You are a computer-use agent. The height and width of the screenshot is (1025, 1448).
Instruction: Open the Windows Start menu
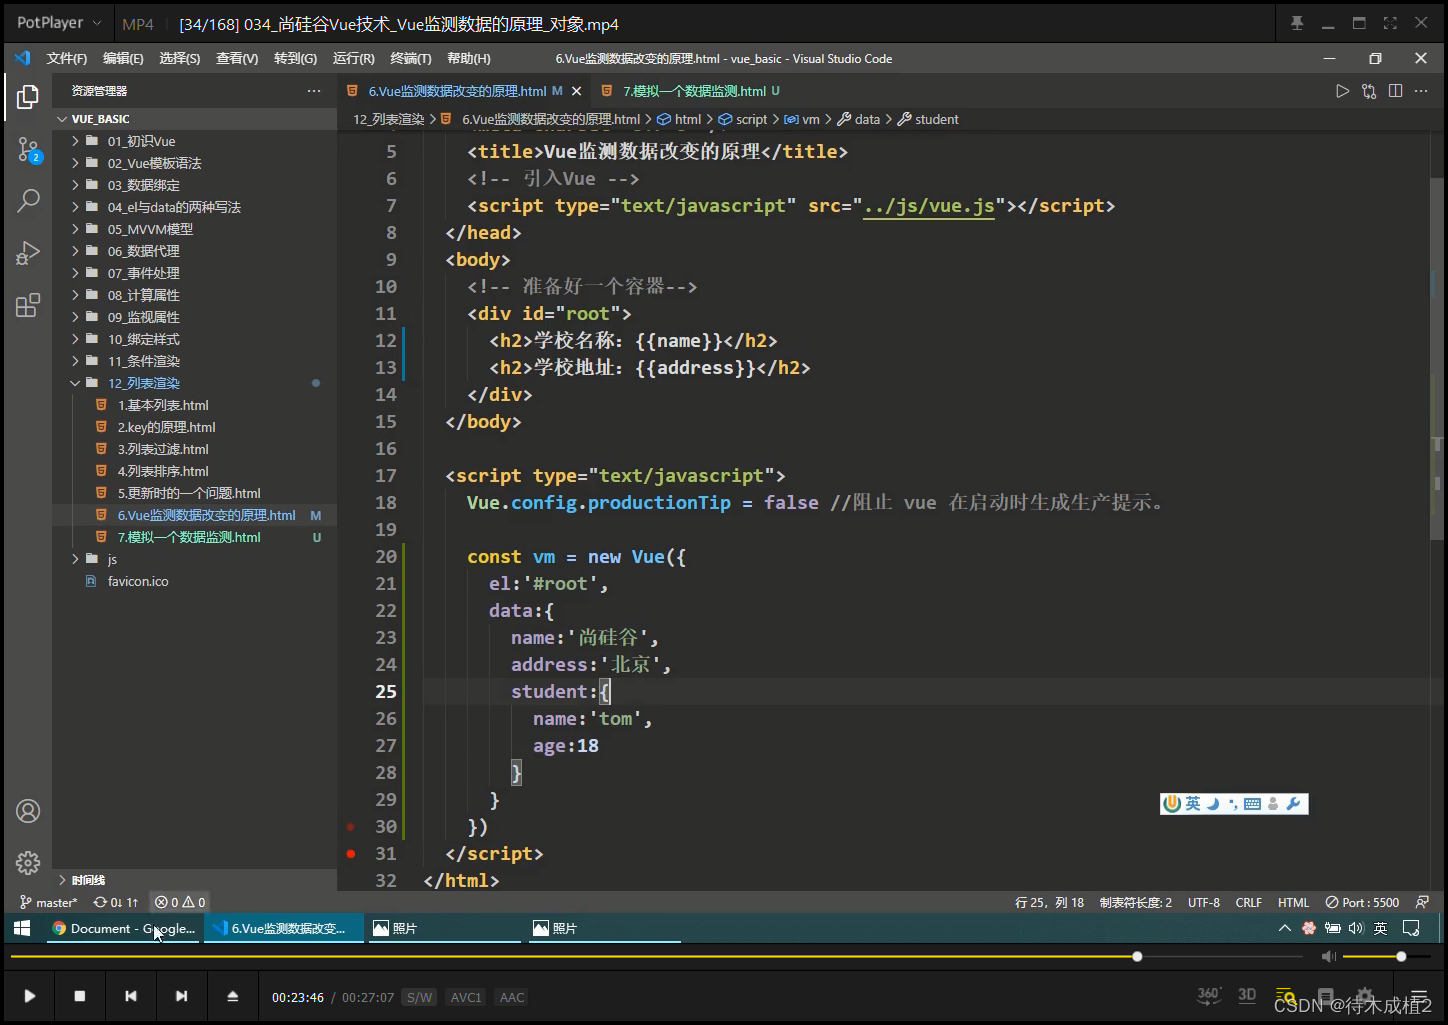[x=21, y=928]
